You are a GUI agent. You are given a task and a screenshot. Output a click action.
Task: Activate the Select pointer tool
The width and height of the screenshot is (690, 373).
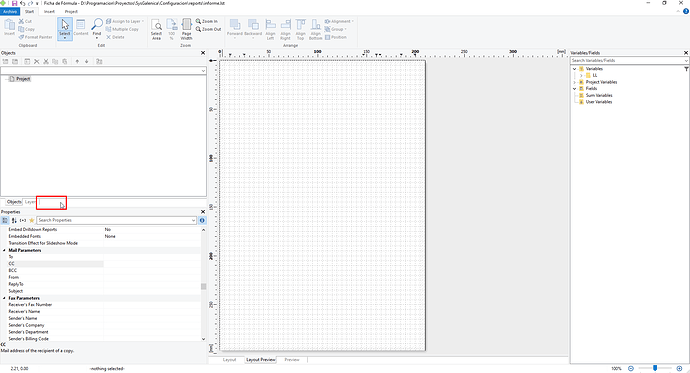click(x=65, y=28)
